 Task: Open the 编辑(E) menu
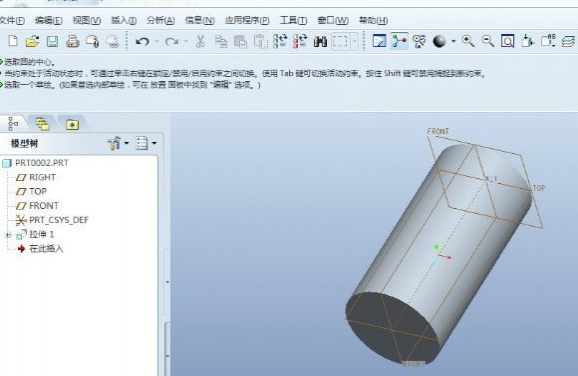tap(48, 20)
